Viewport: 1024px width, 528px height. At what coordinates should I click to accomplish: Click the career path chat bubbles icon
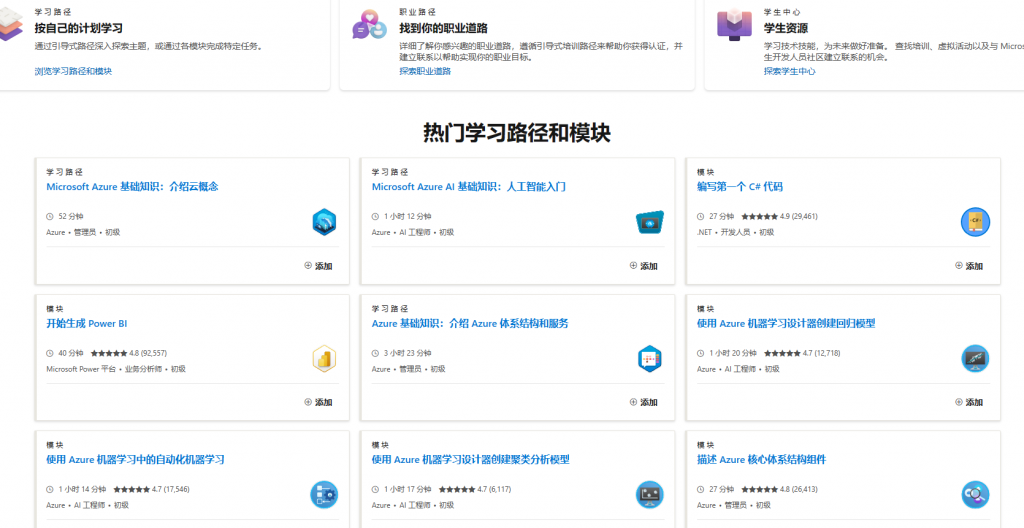[x=370, y=25]
